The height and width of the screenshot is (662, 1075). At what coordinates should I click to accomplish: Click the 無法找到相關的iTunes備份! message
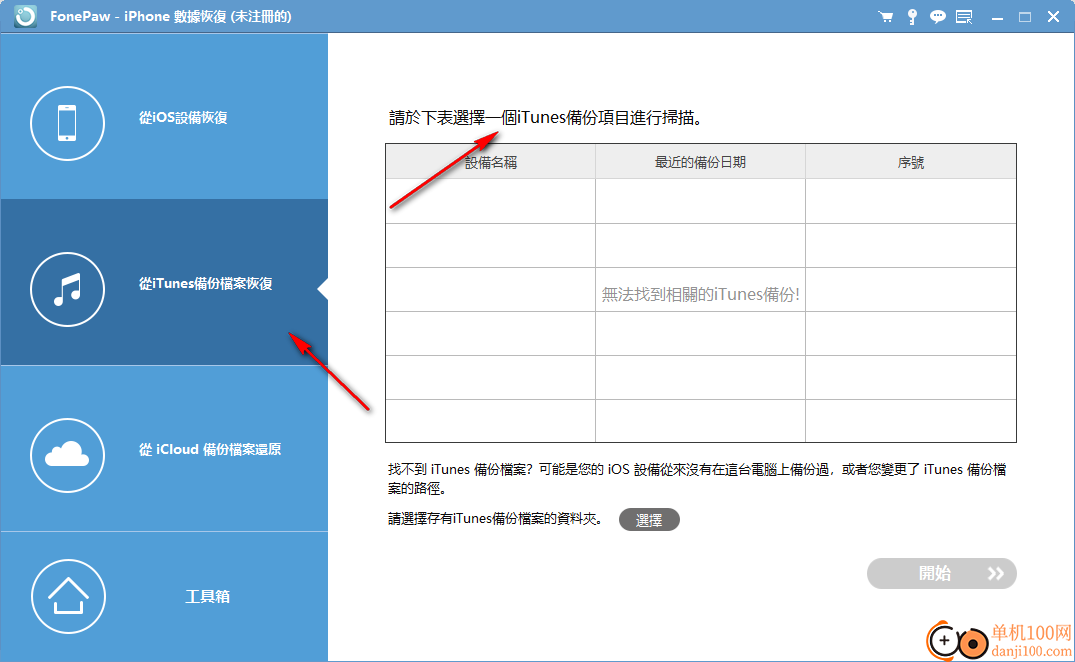(x=701, y=295)
